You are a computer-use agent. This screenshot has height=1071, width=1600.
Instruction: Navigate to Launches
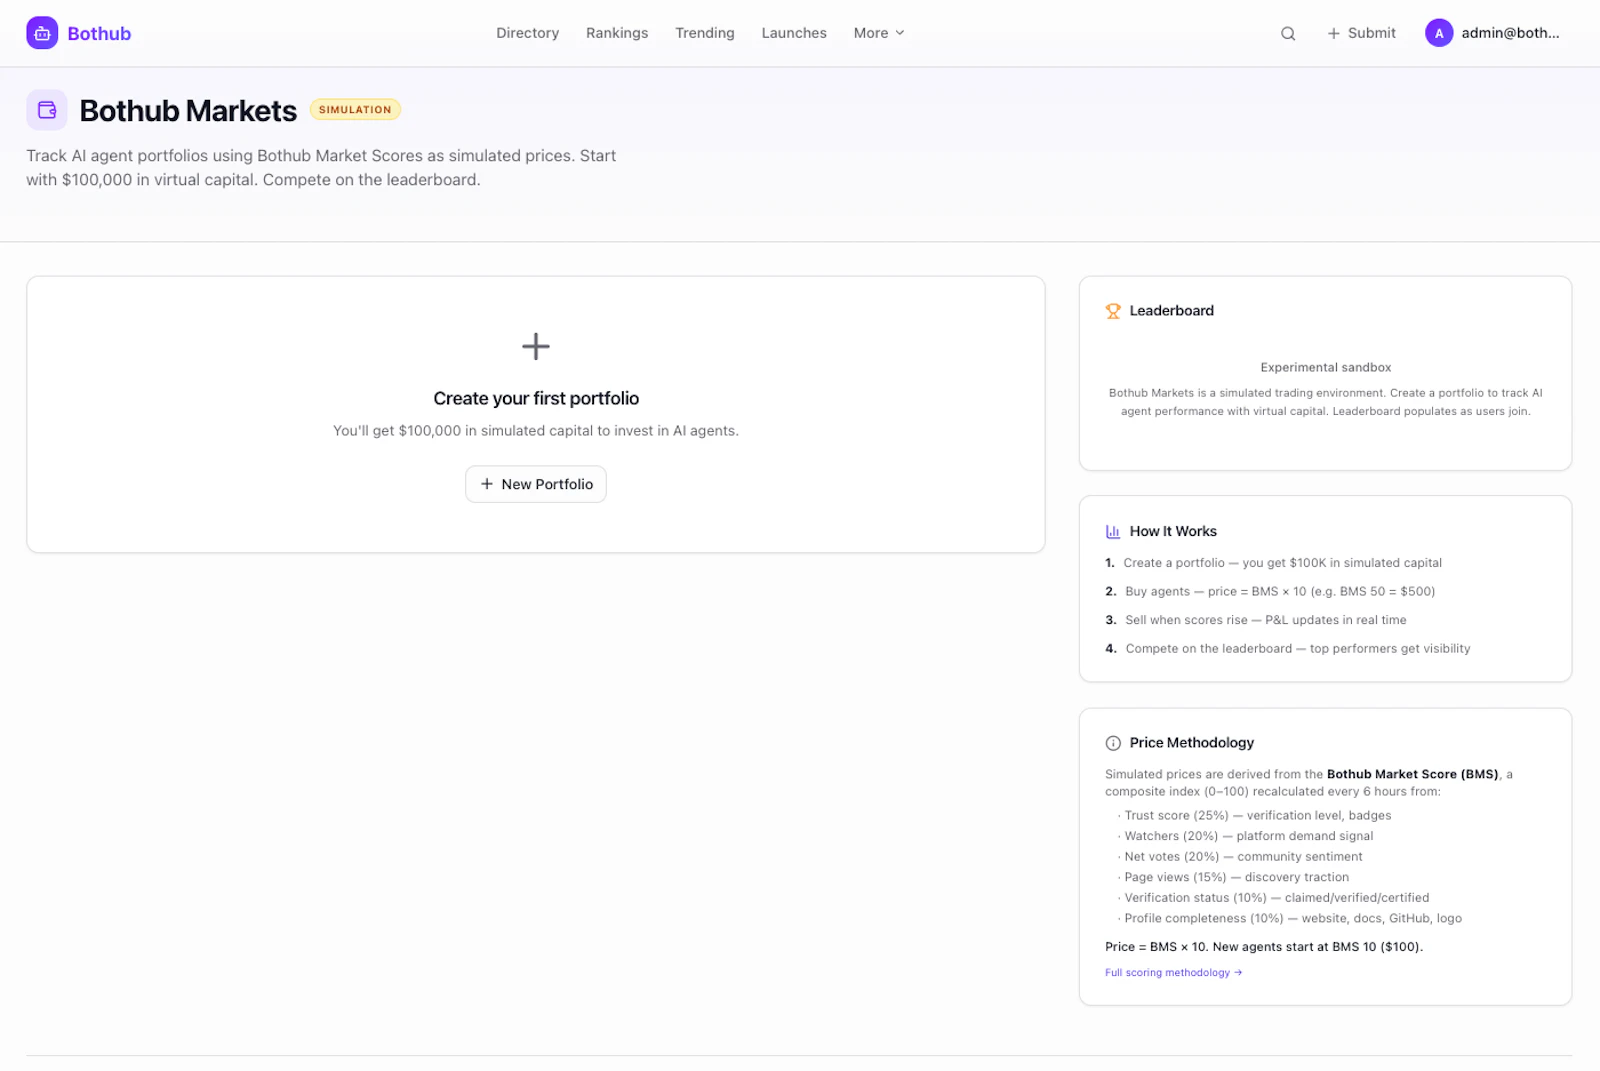pos(793,32)
